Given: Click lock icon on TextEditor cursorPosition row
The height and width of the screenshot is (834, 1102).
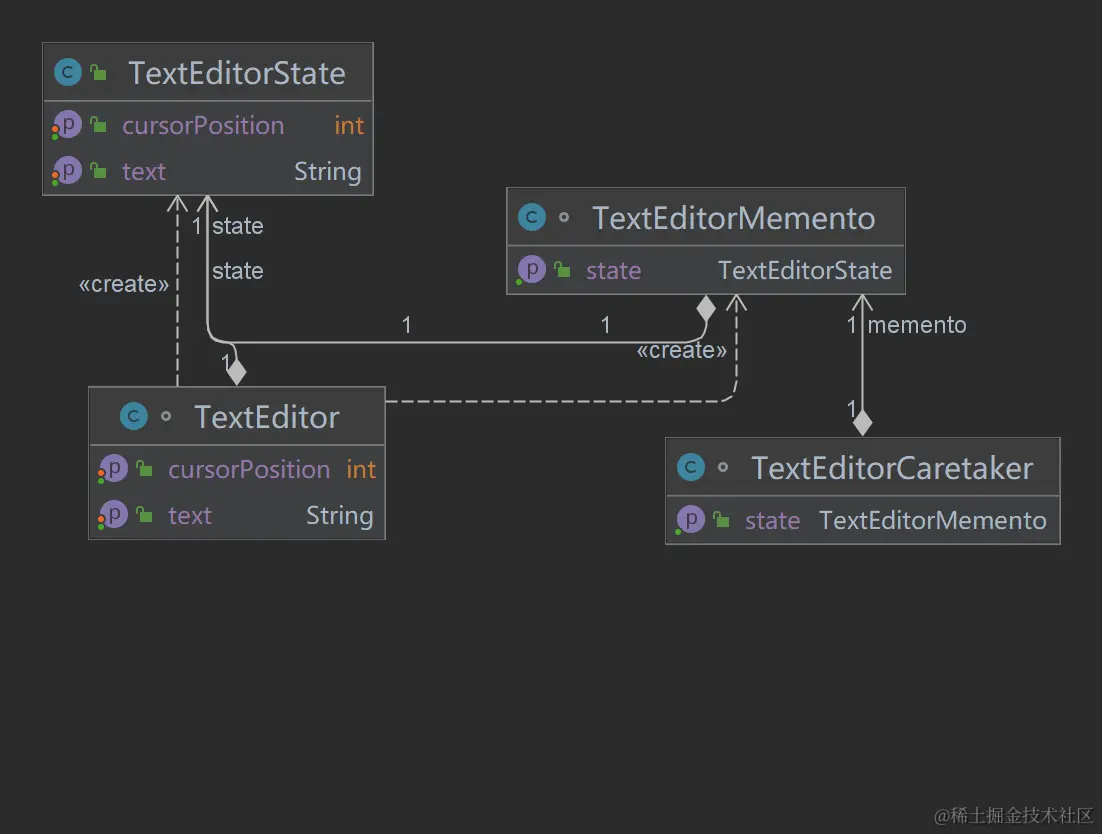Looking at the screenshot, I should (144, 469).
